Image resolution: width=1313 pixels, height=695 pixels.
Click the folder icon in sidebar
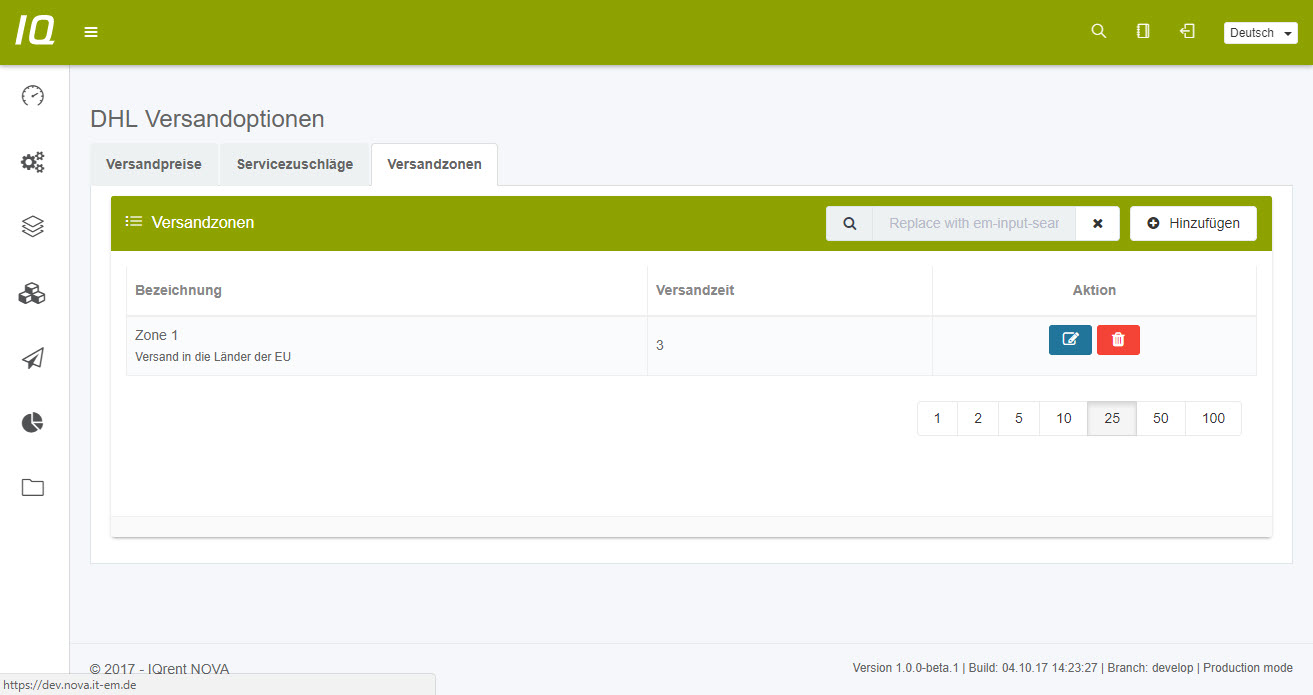33,488
